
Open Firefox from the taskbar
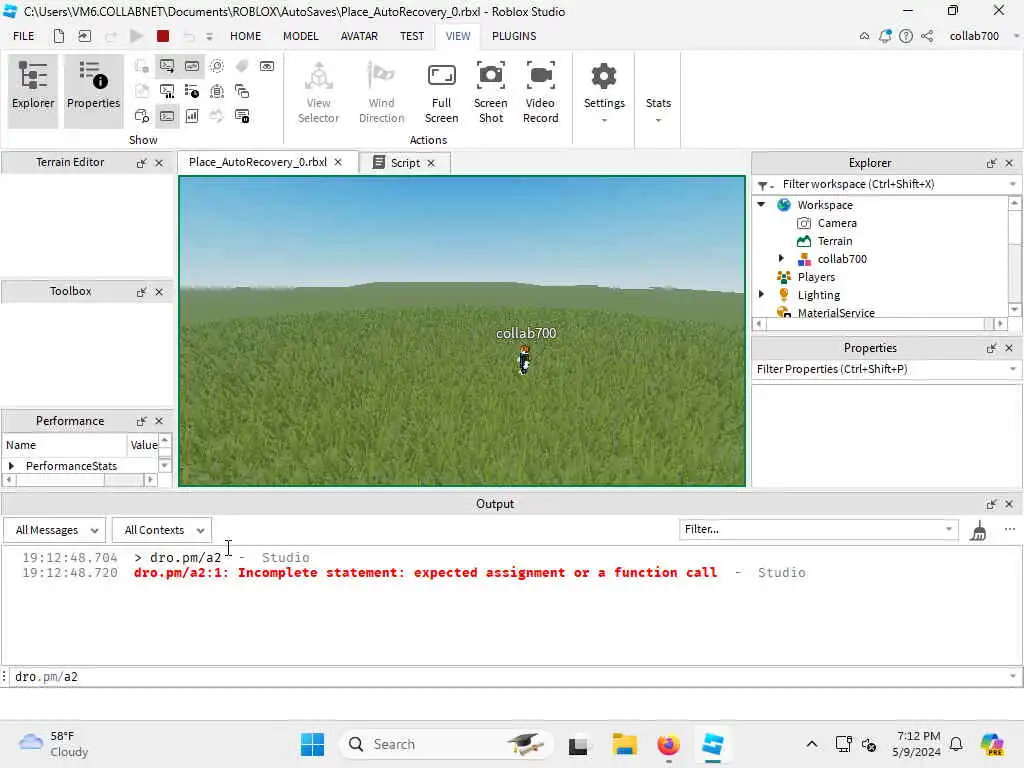[668, 744]
